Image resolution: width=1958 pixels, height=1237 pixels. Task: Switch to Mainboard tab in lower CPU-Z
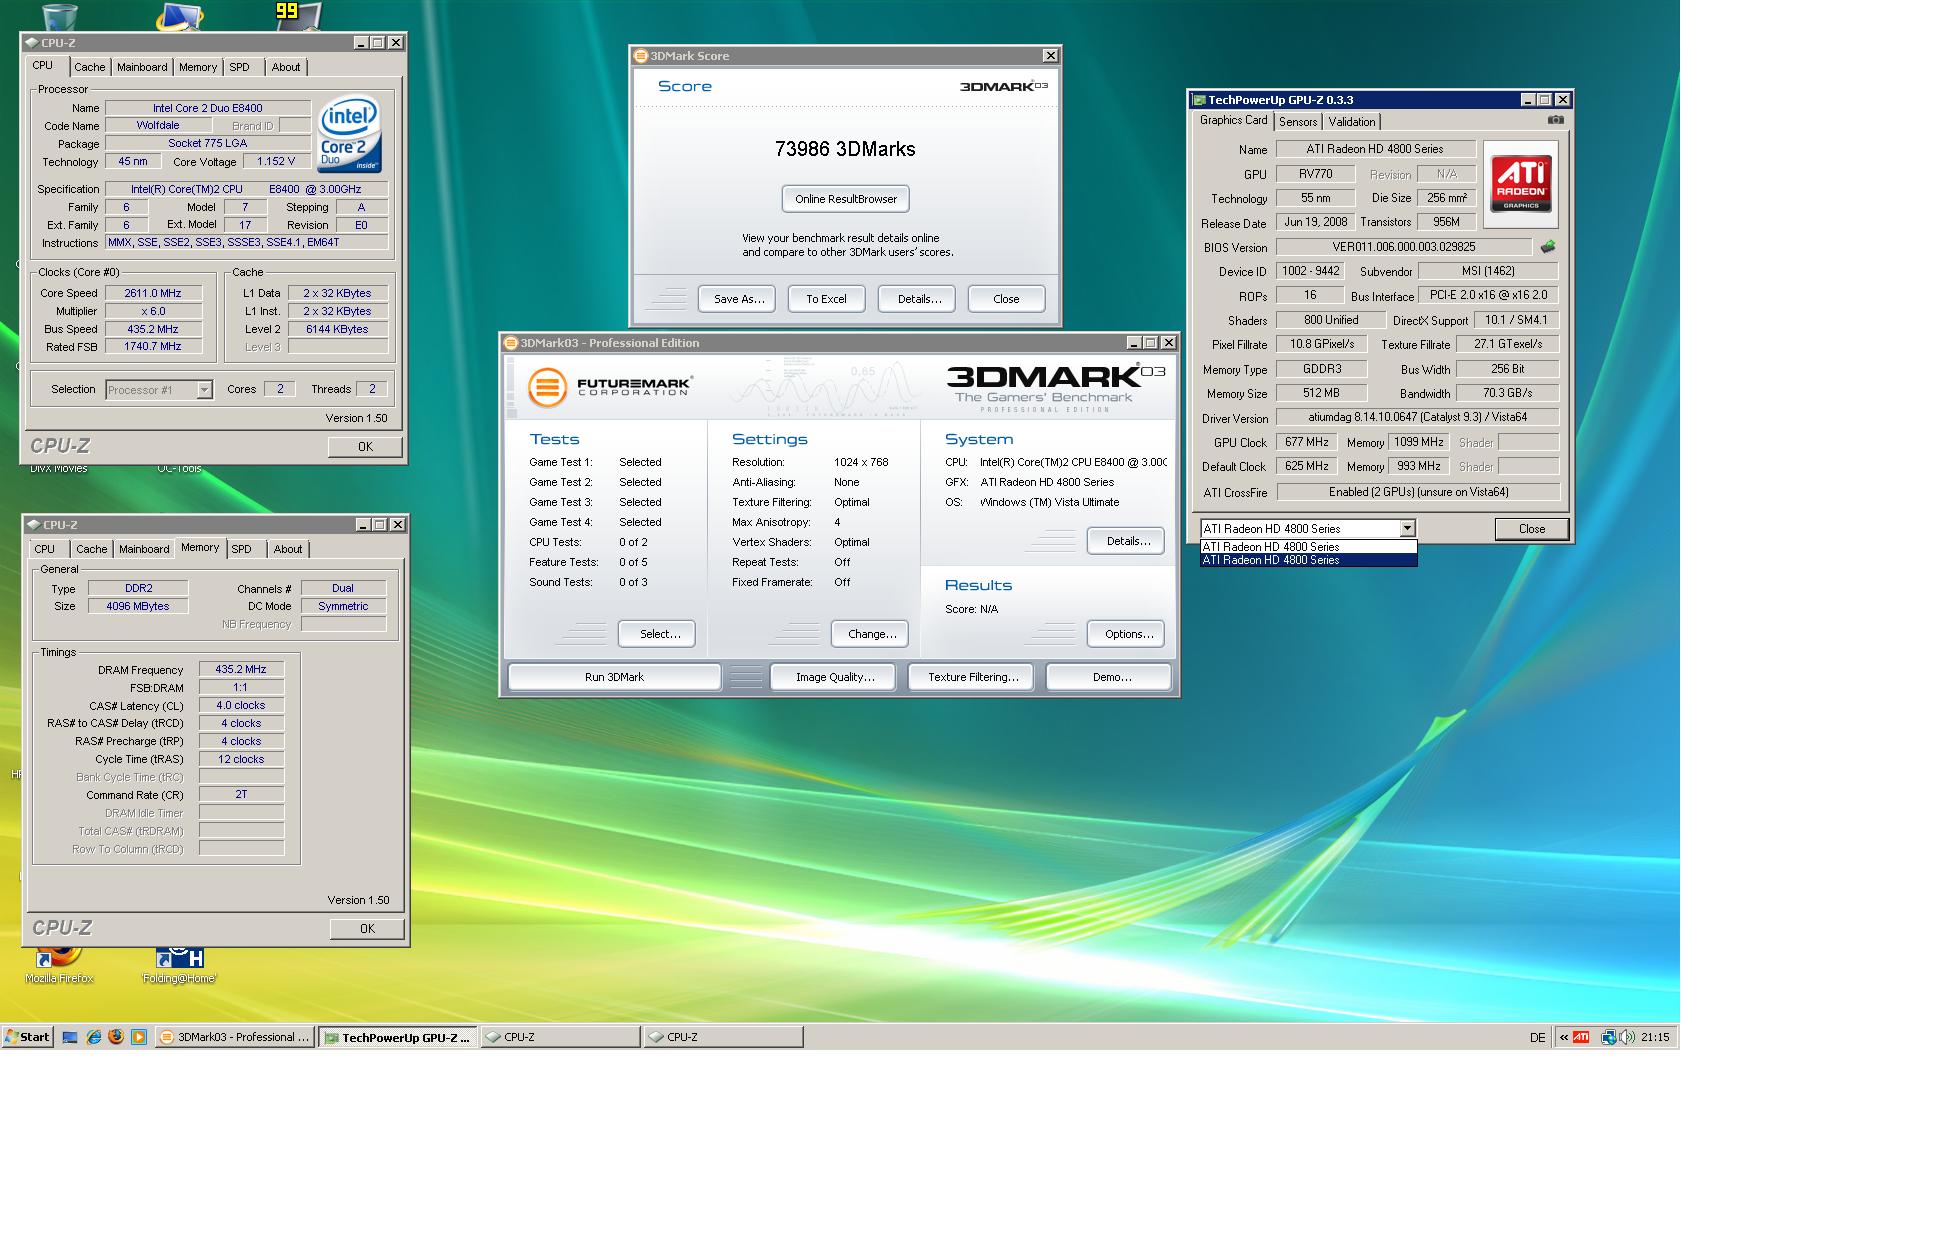point(144,549)
